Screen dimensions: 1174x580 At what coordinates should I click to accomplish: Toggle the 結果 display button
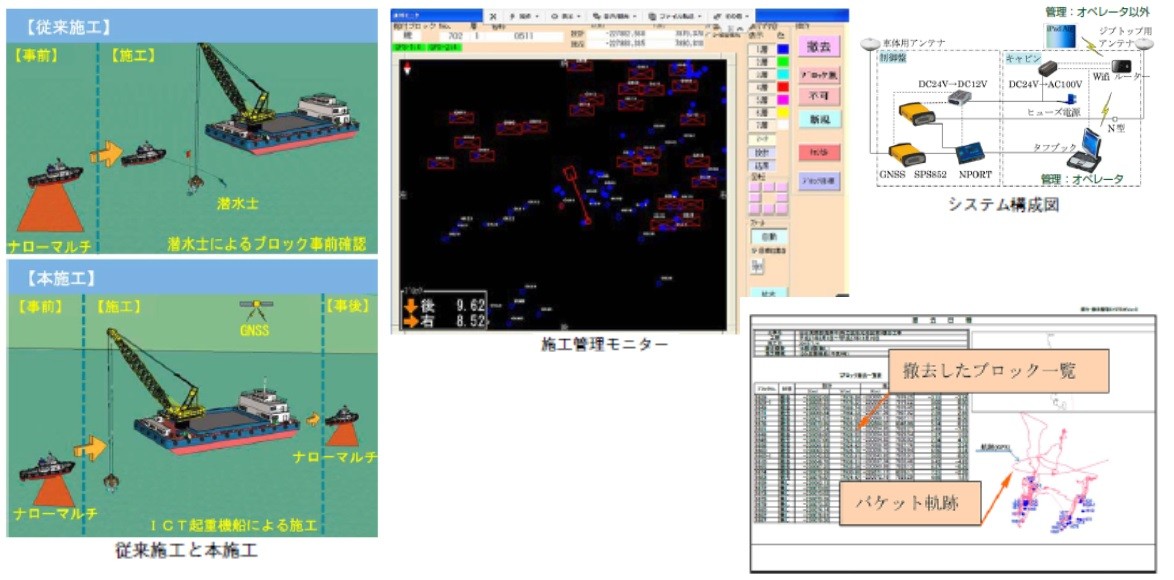pos(761,165)
